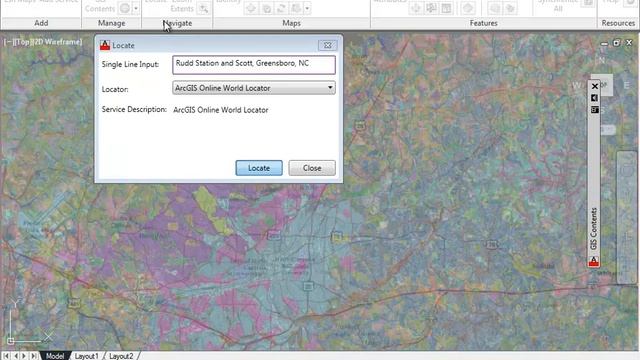Click the Close button in Locate dialog
The height and width of the screenshot is (360, 640).
tap(312, 168)
